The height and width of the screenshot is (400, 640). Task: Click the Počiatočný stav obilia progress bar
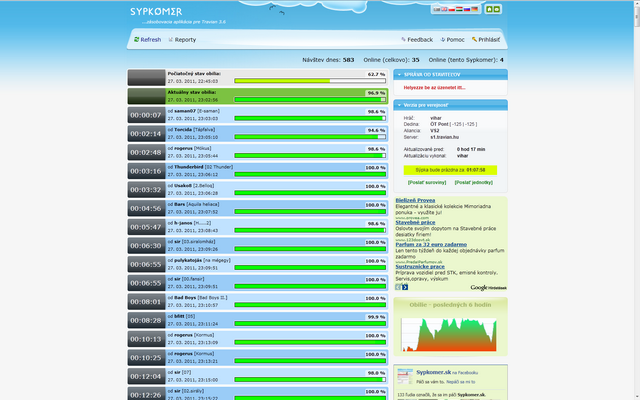pyautogui.click(x=310, y=81)
